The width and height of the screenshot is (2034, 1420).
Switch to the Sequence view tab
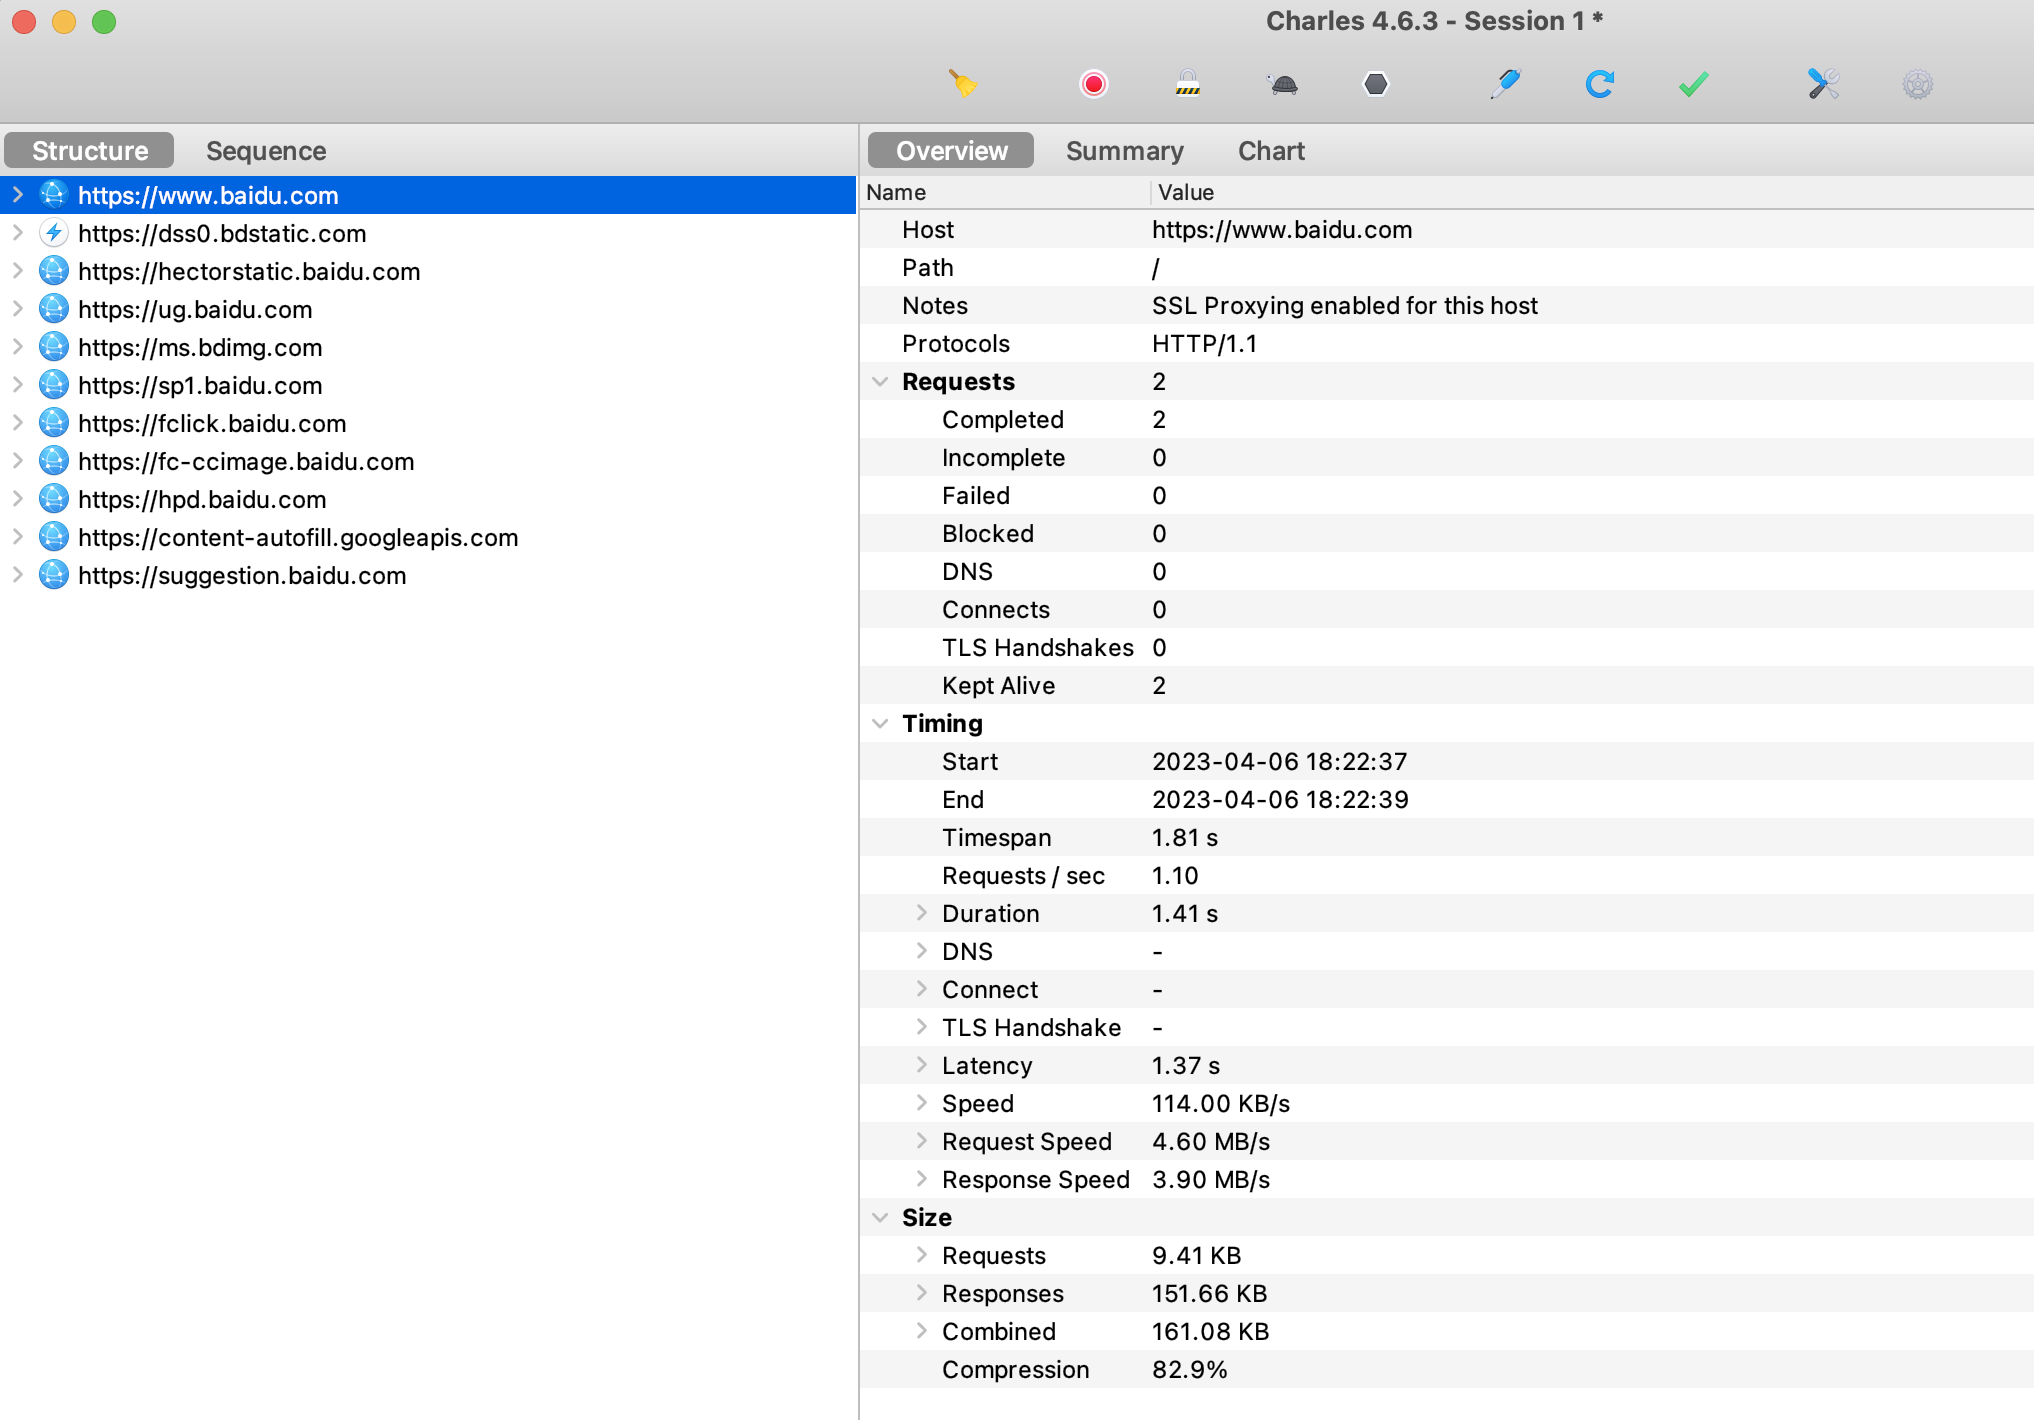[x=266, y=150]
